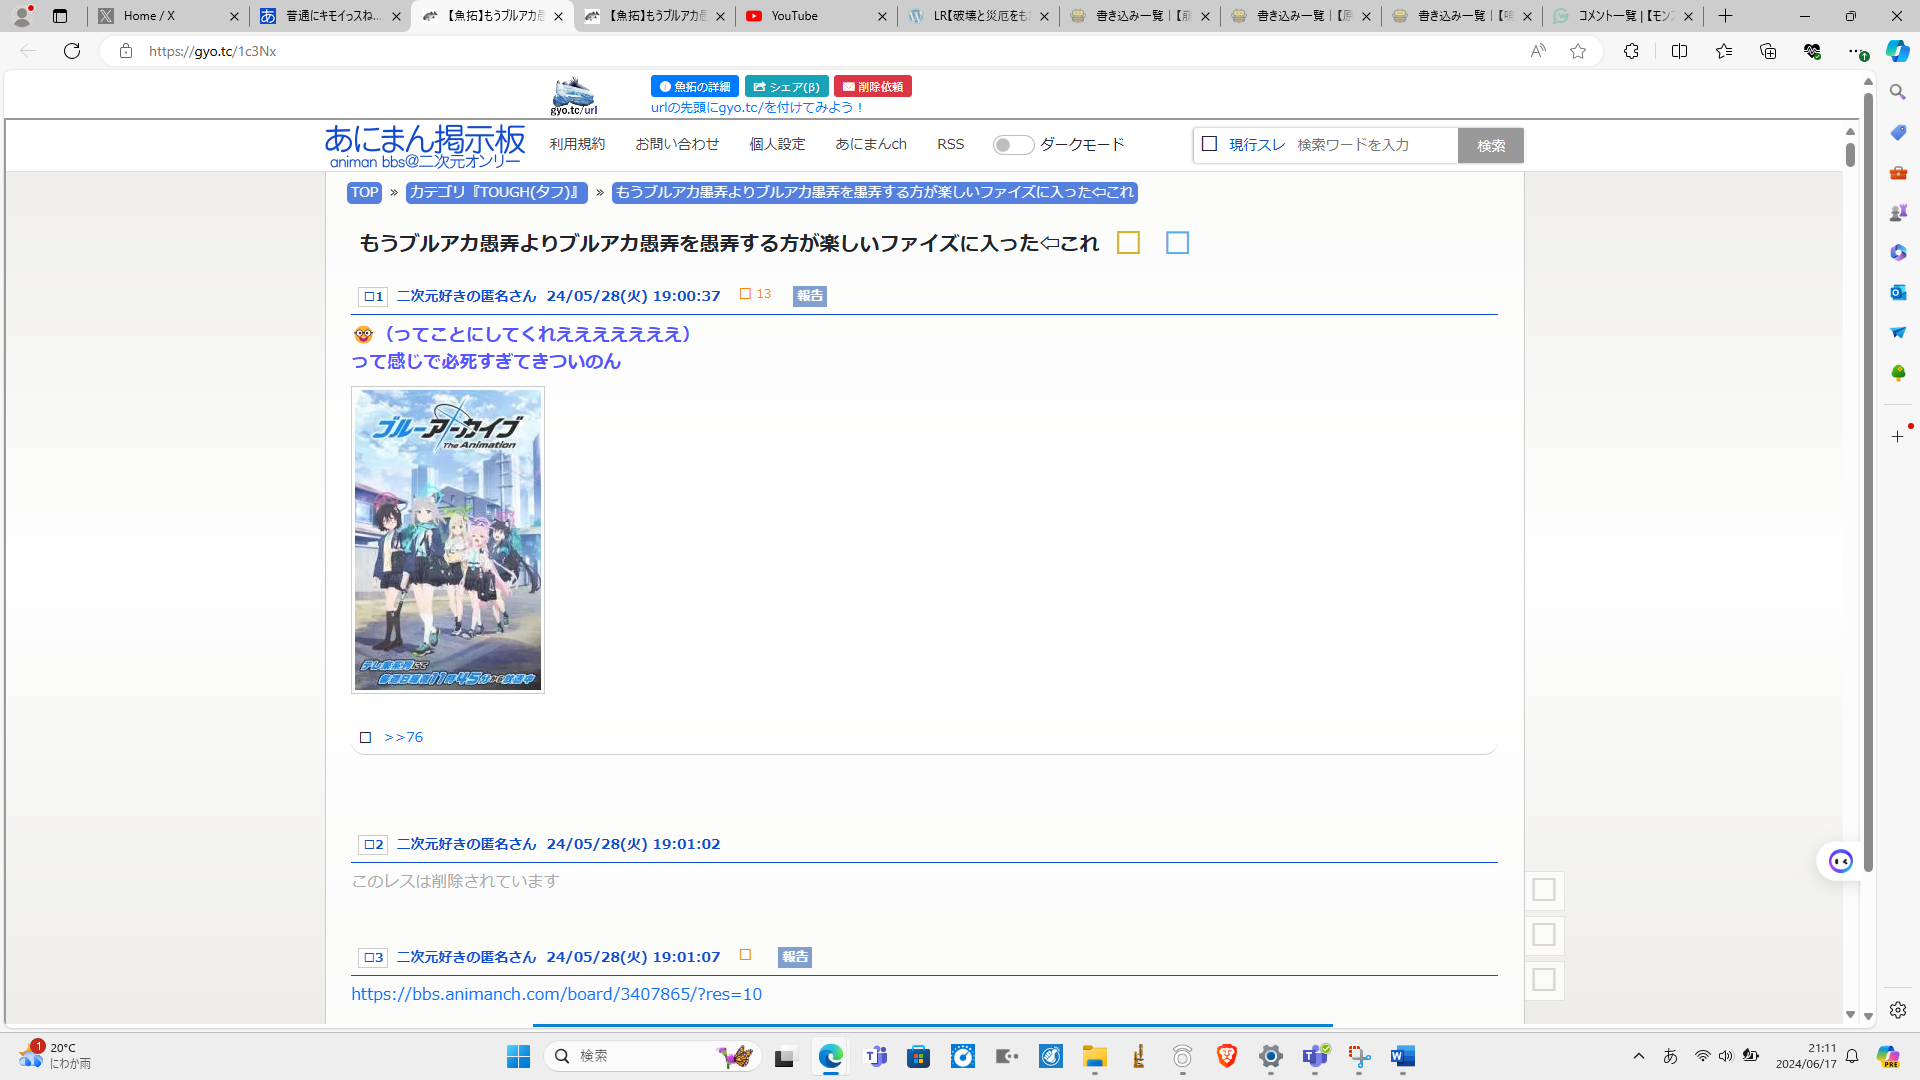Toggle the ダークモード switch
Screen dimensions: 1920x1080
coord(1012,145)
